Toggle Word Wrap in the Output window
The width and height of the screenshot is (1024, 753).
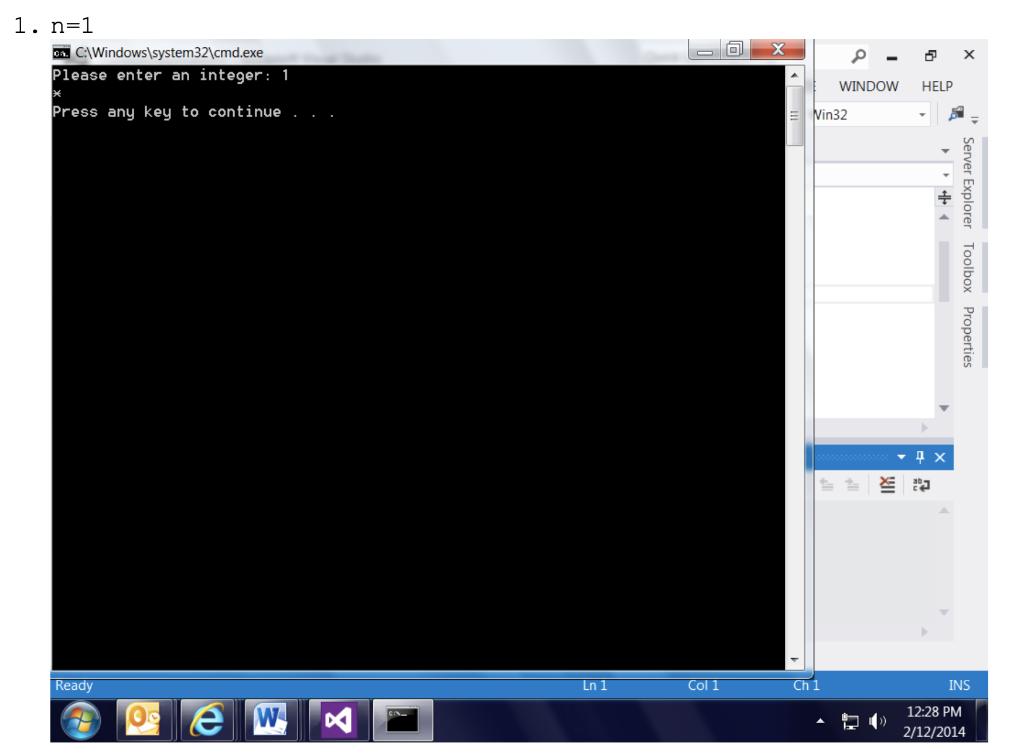pos(920,485)
